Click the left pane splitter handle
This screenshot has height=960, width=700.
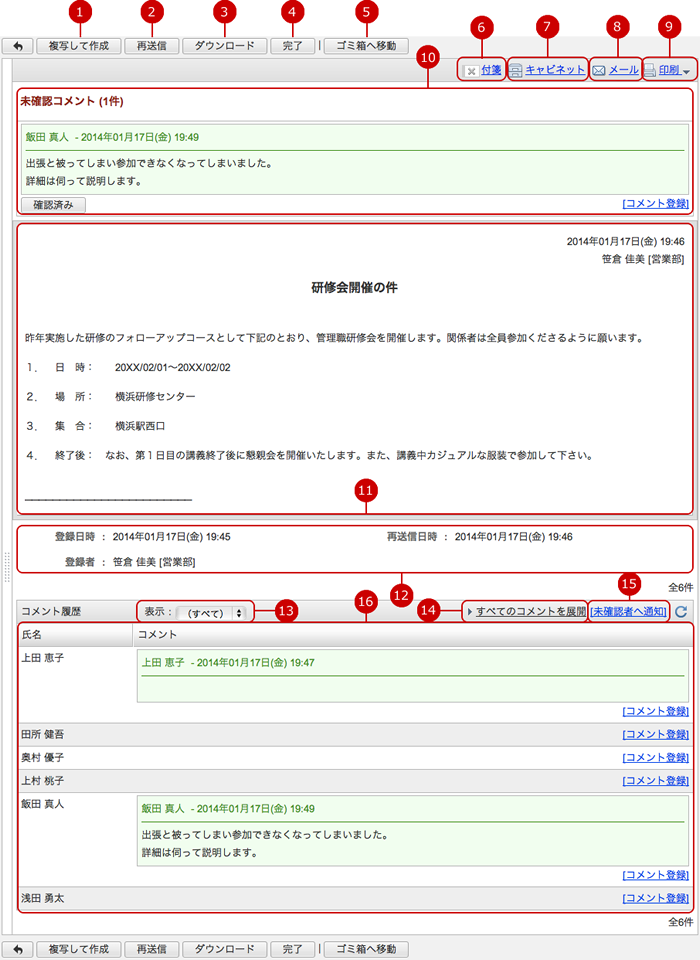click(7, 566)
